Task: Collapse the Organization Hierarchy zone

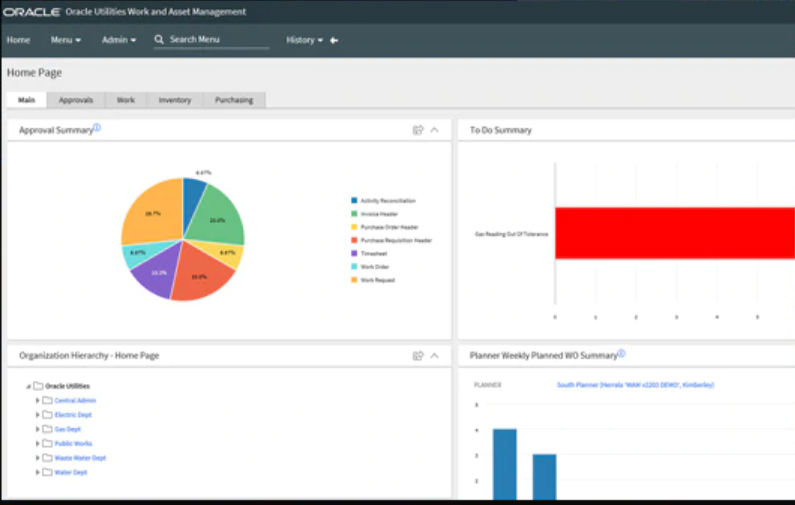Action: (435, 356)
